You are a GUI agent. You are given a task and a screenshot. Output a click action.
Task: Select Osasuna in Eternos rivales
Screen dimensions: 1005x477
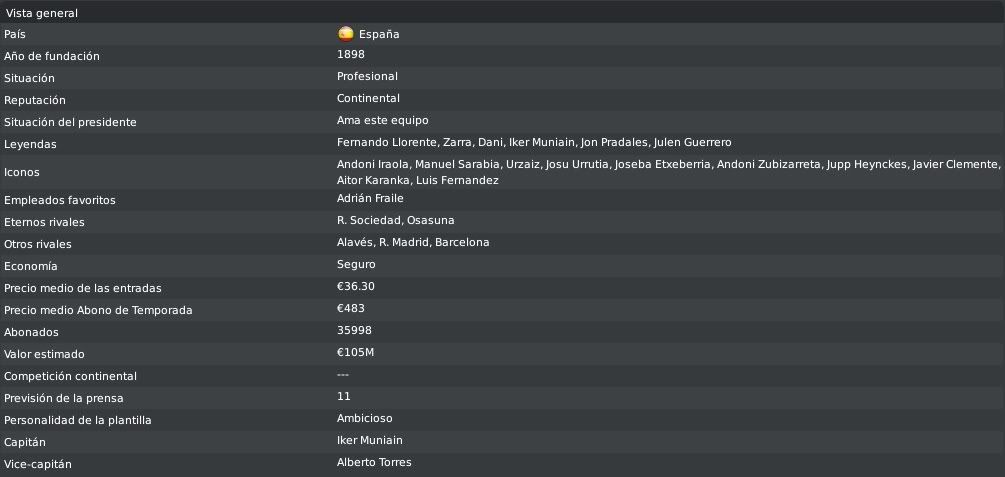point(431,221)
